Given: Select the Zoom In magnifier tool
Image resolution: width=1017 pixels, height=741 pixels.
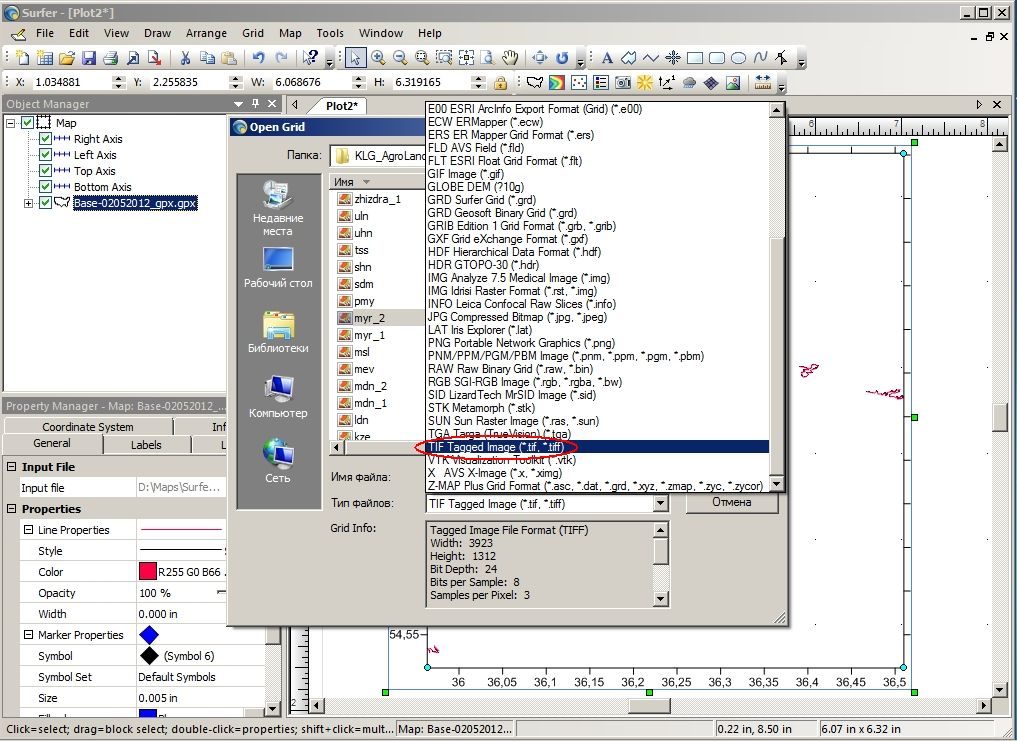Looking at the screenshot, I should [378, 58].
